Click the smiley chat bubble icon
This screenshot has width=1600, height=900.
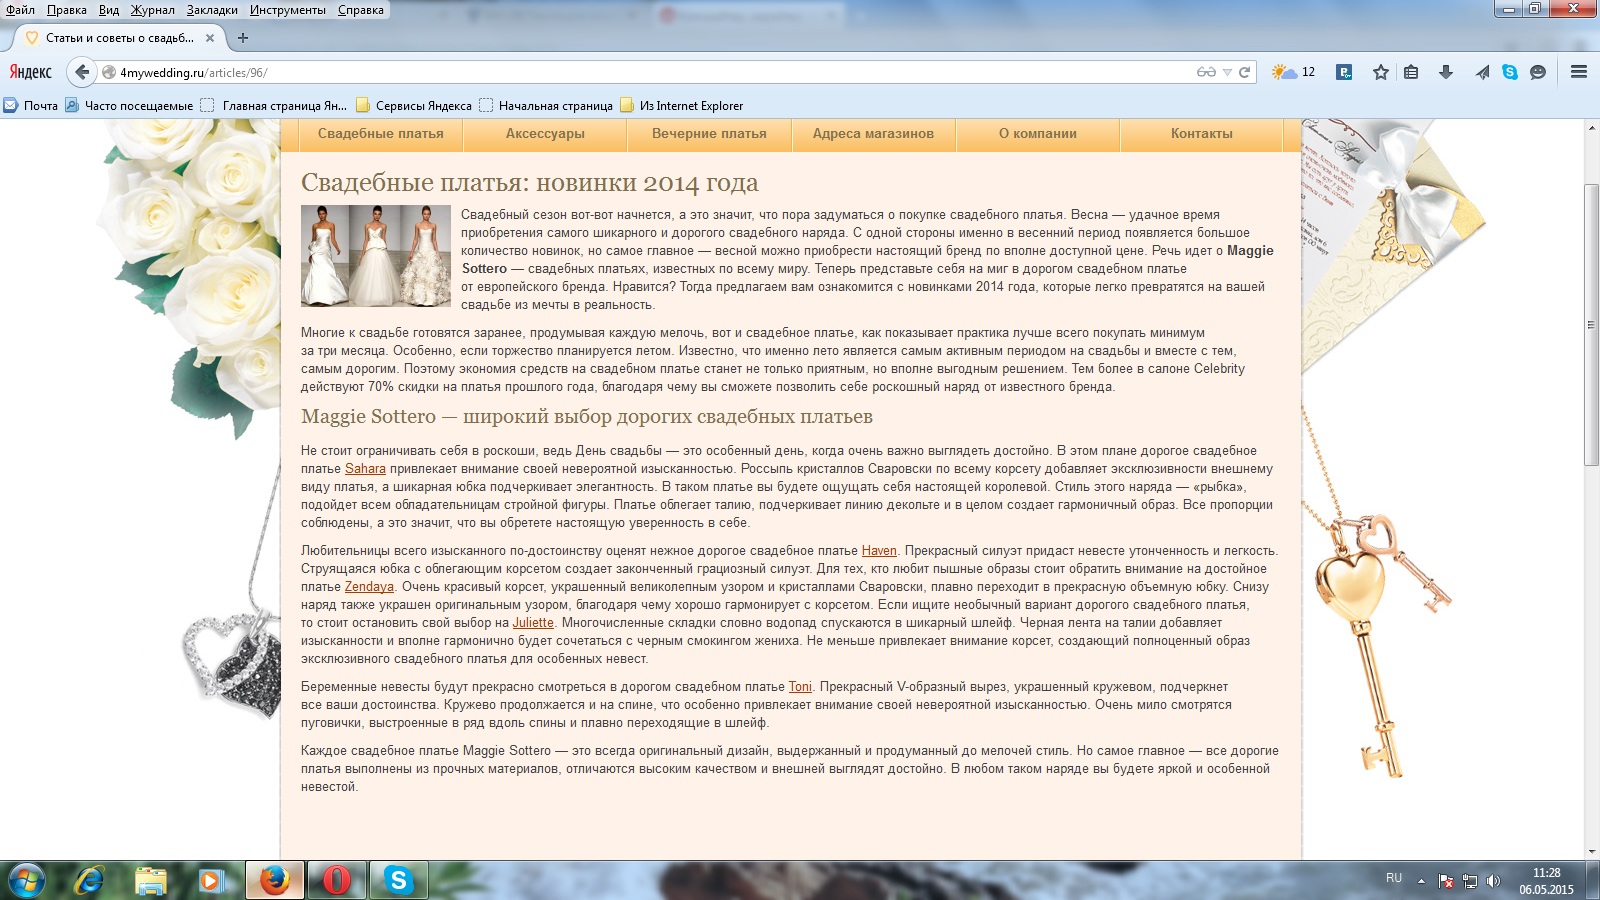[1538, 72]
